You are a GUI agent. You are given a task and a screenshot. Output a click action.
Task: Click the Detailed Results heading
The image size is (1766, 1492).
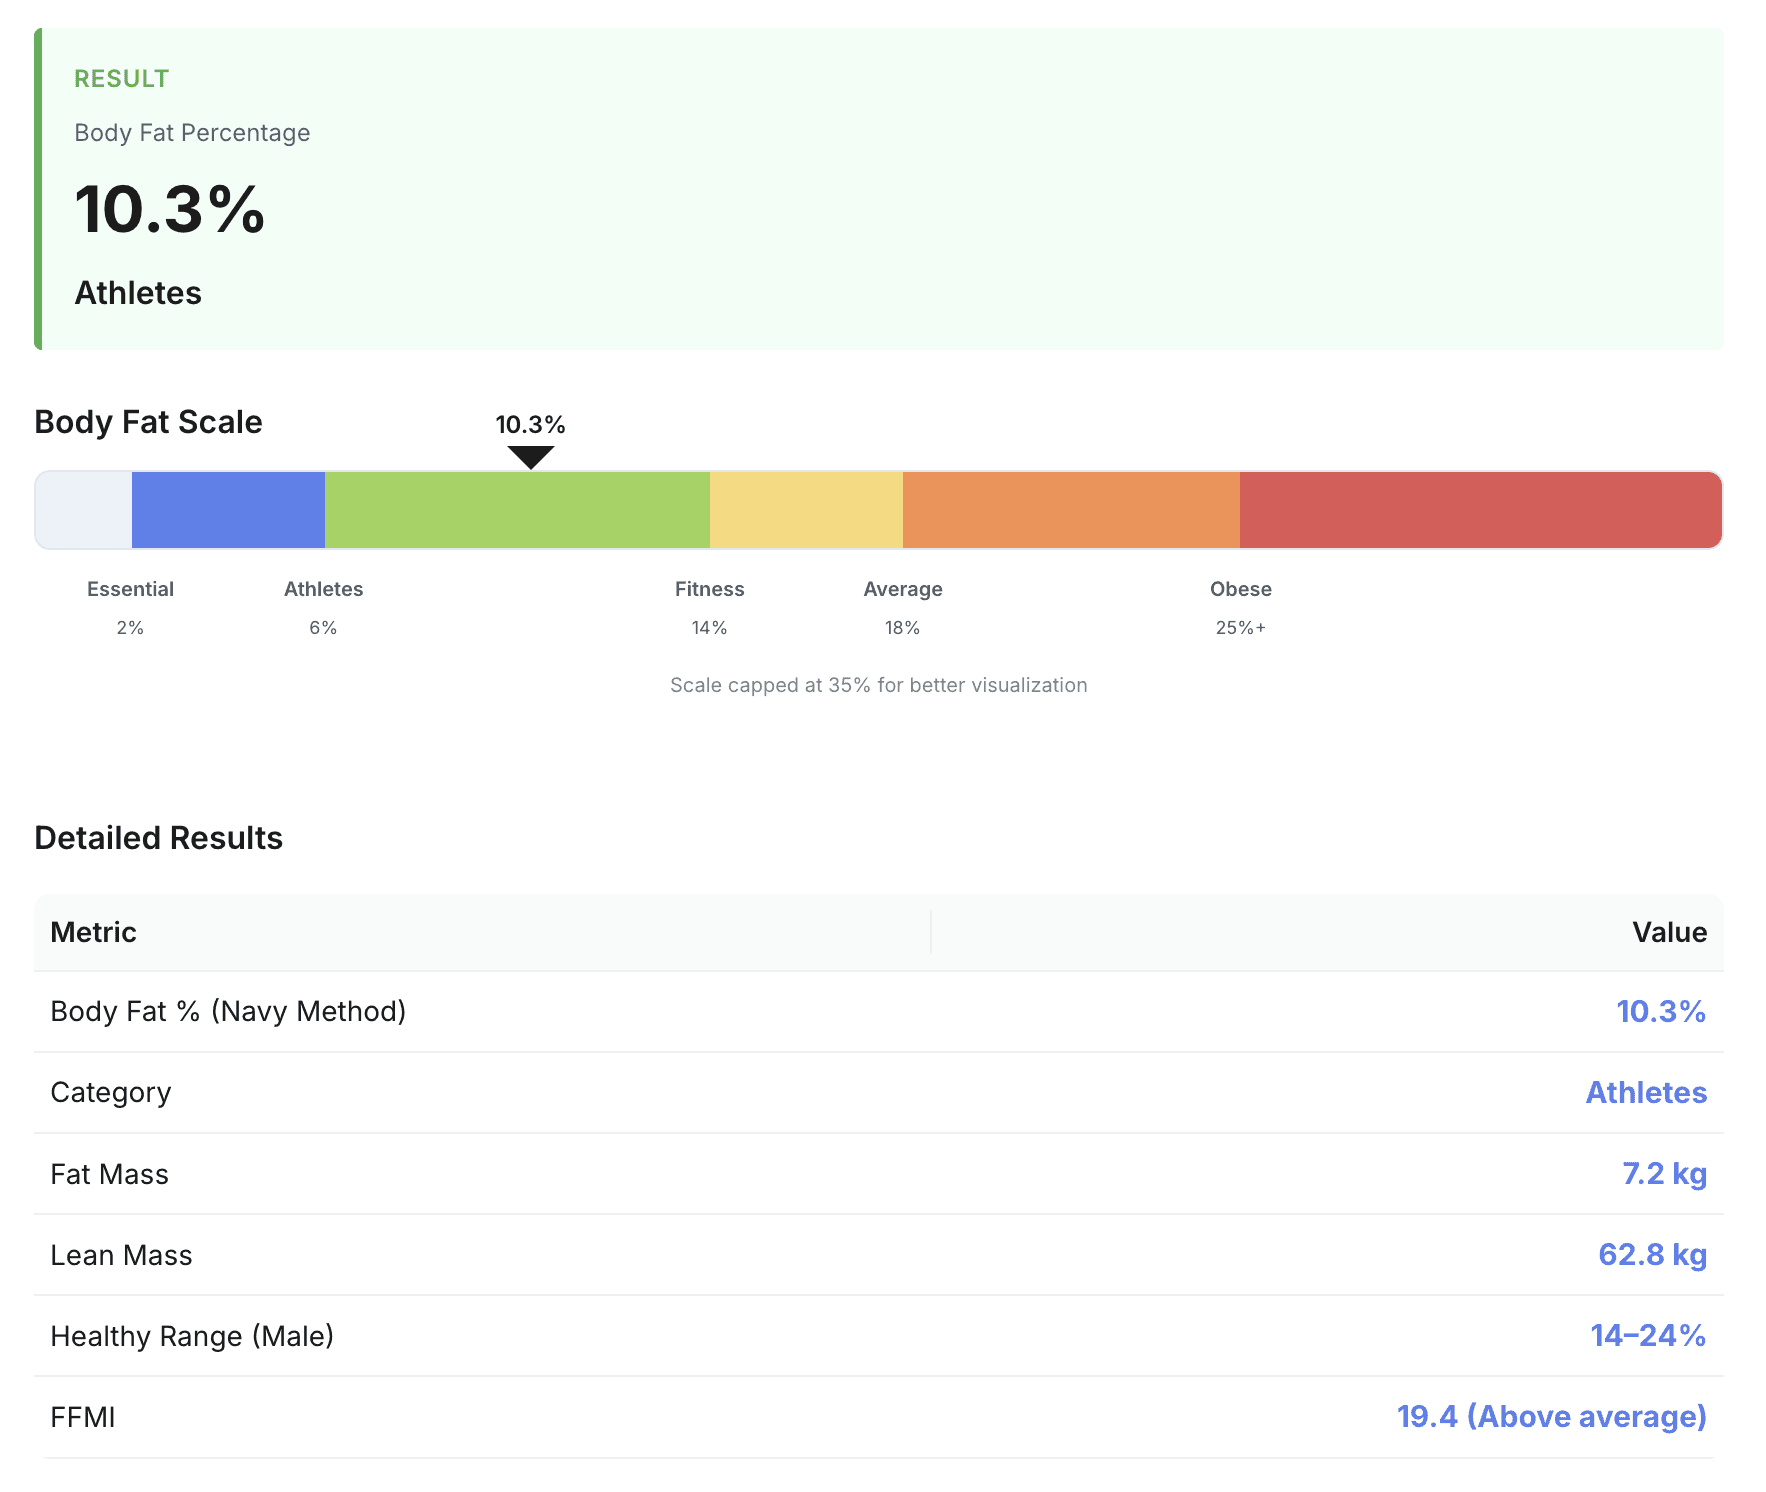point(158,838)
